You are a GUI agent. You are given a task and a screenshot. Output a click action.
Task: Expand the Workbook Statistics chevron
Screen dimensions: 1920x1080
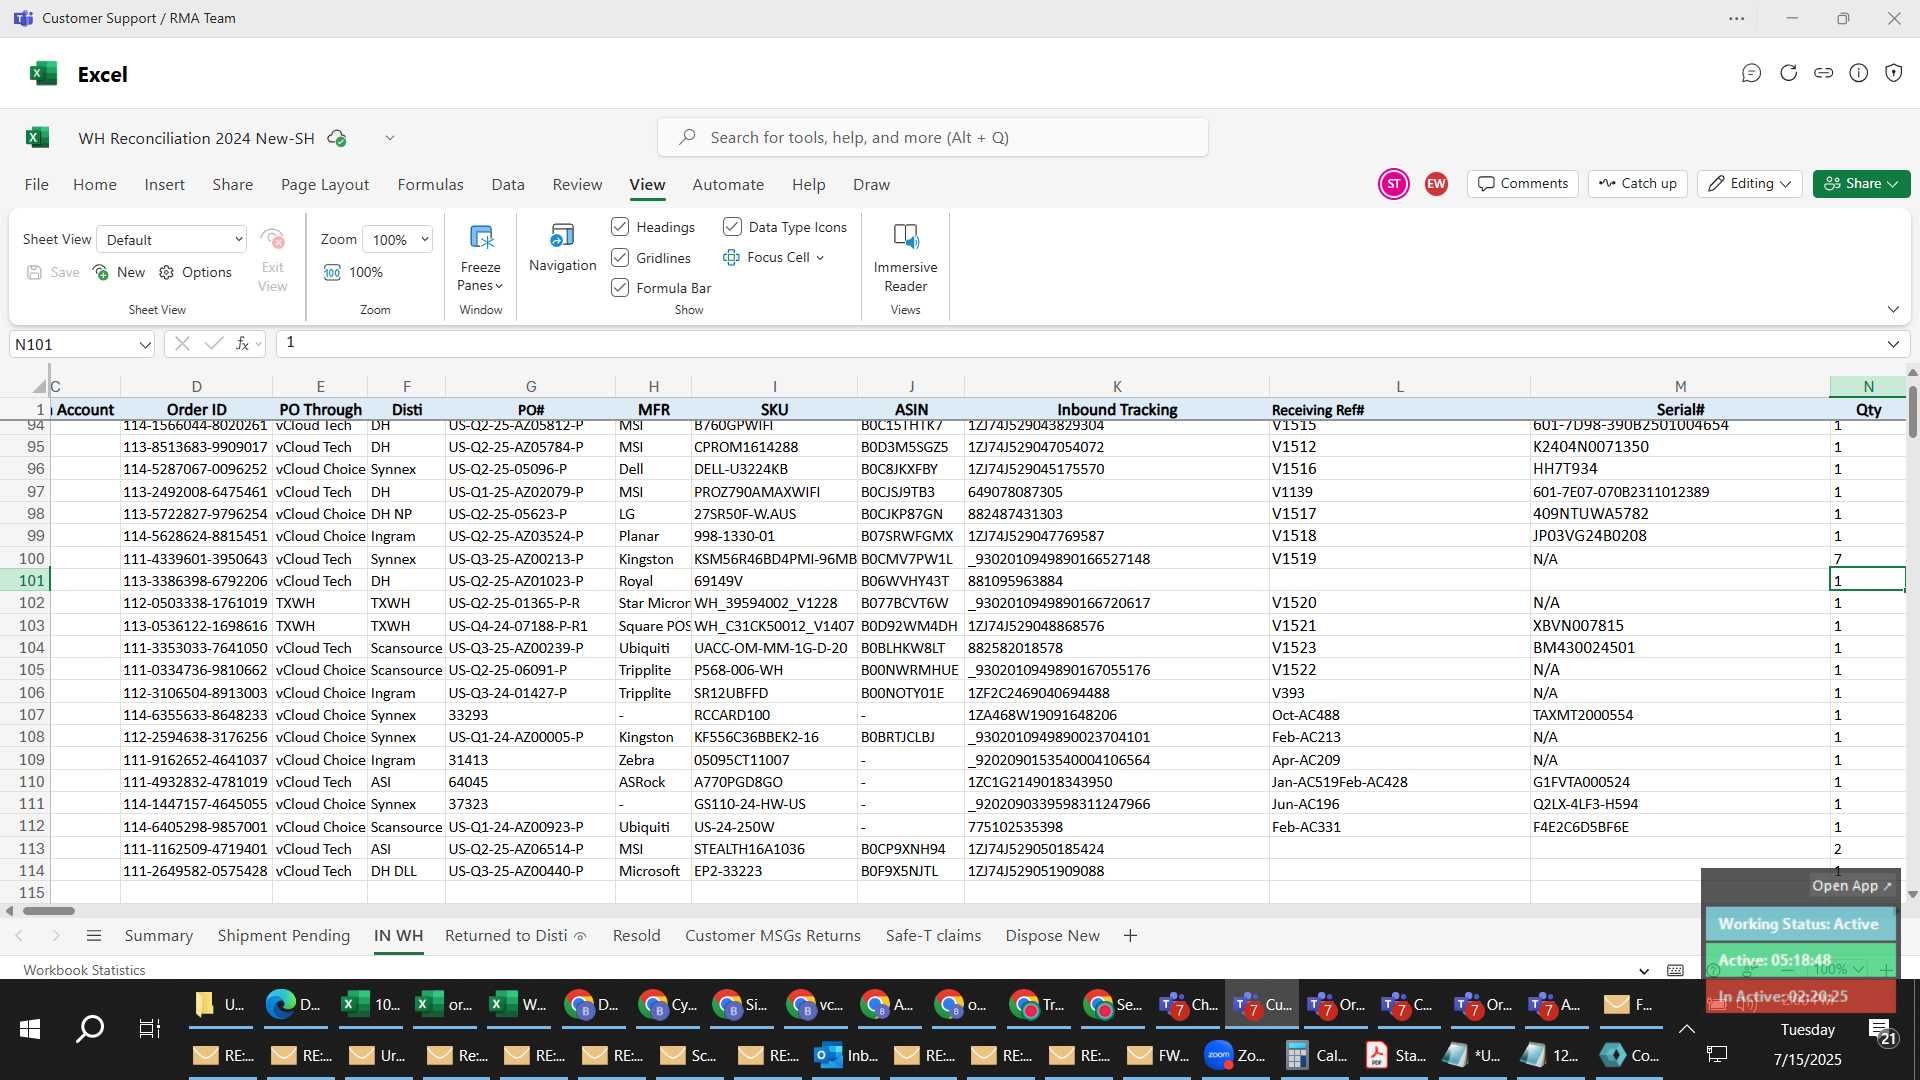(1644, 971)
